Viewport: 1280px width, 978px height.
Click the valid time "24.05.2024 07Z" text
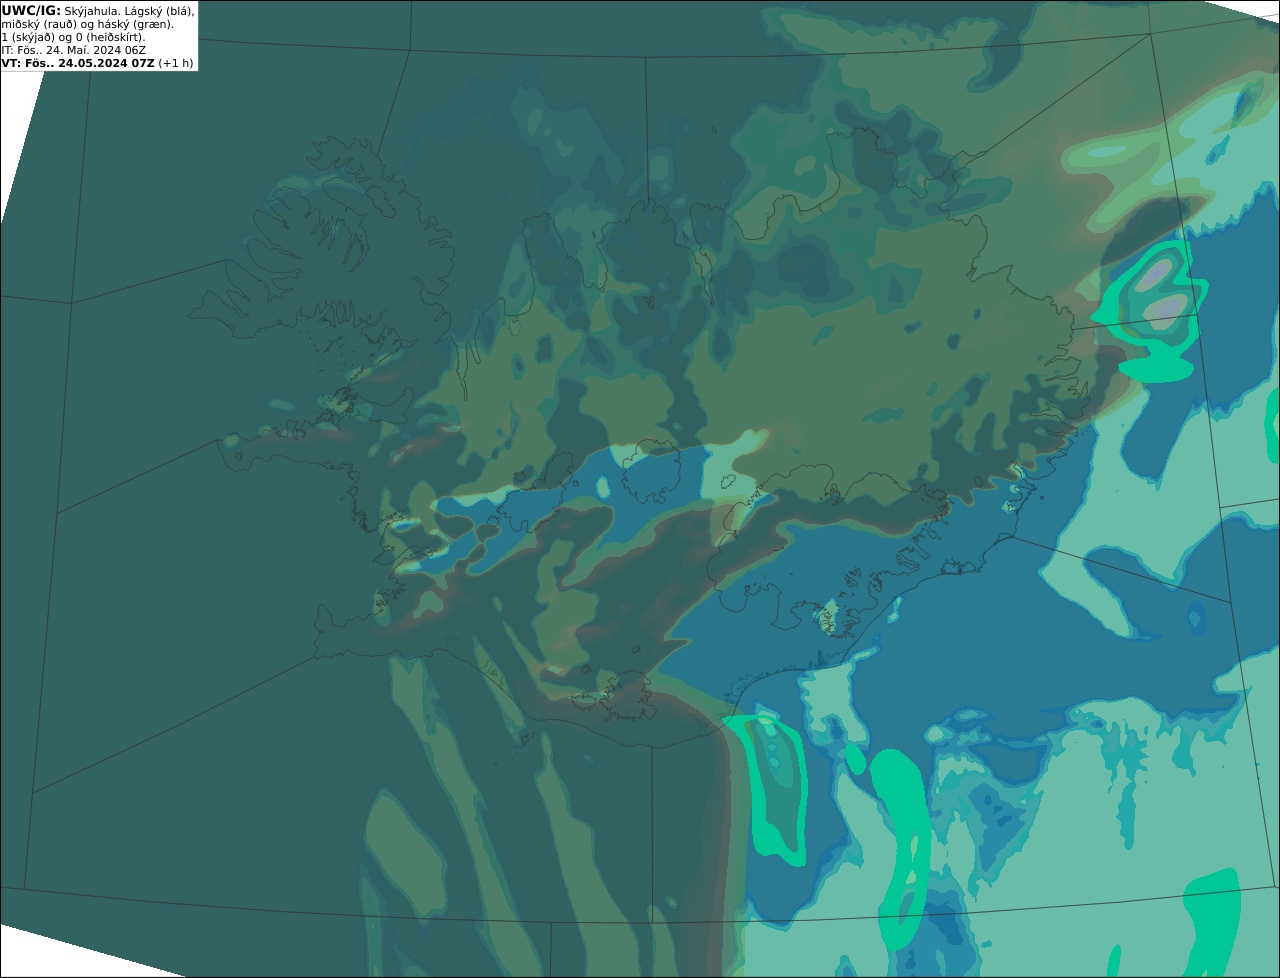pyautogui.click(x=106, y=63)
